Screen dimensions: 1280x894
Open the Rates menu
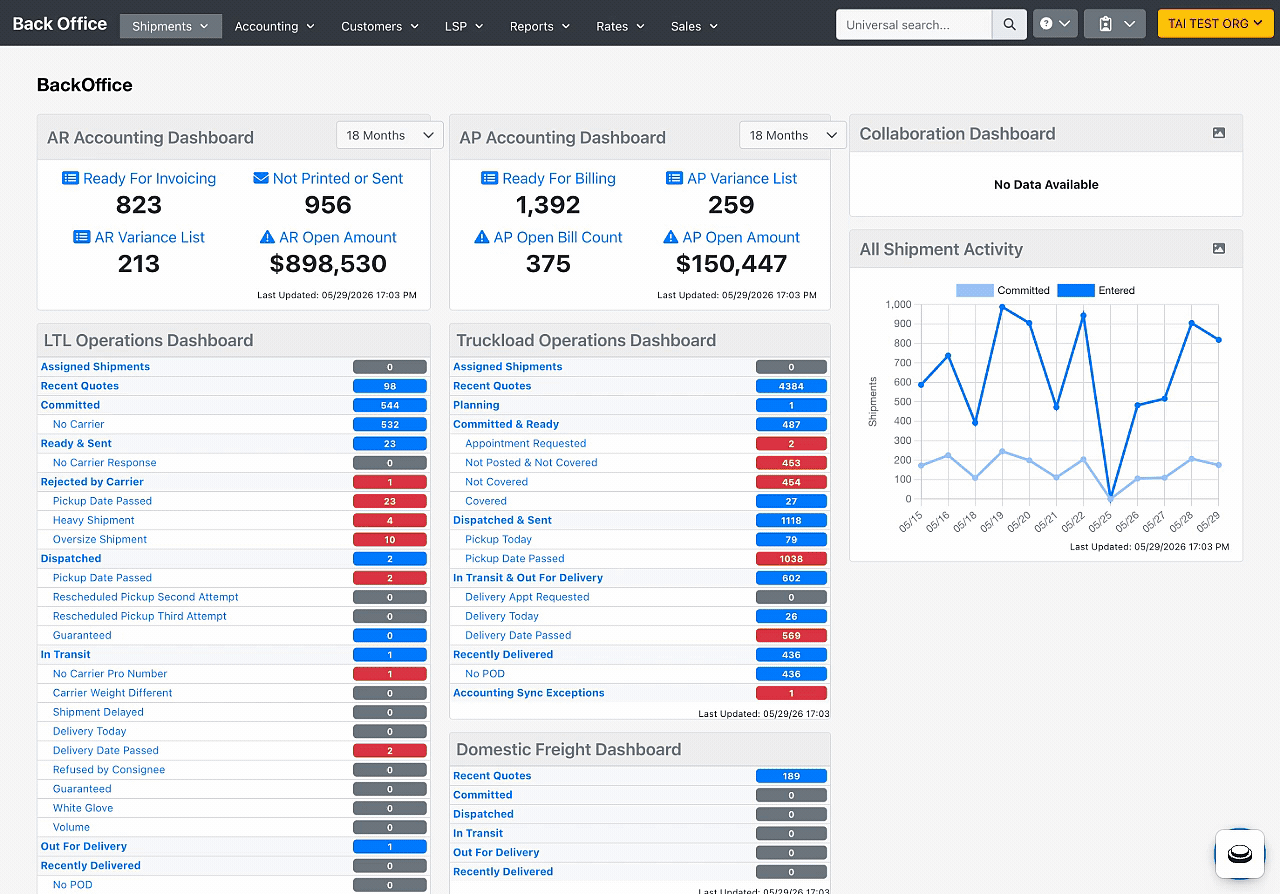(x=620, y=26)
